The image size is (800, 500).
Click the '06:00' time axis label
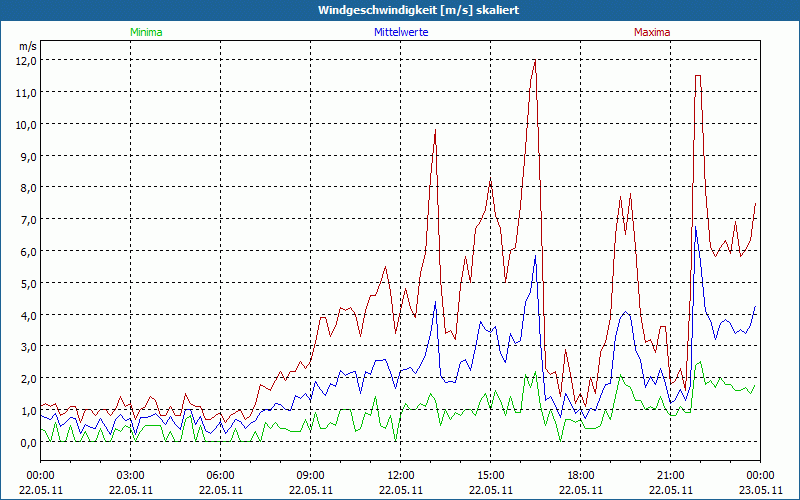tap(220, 476)
